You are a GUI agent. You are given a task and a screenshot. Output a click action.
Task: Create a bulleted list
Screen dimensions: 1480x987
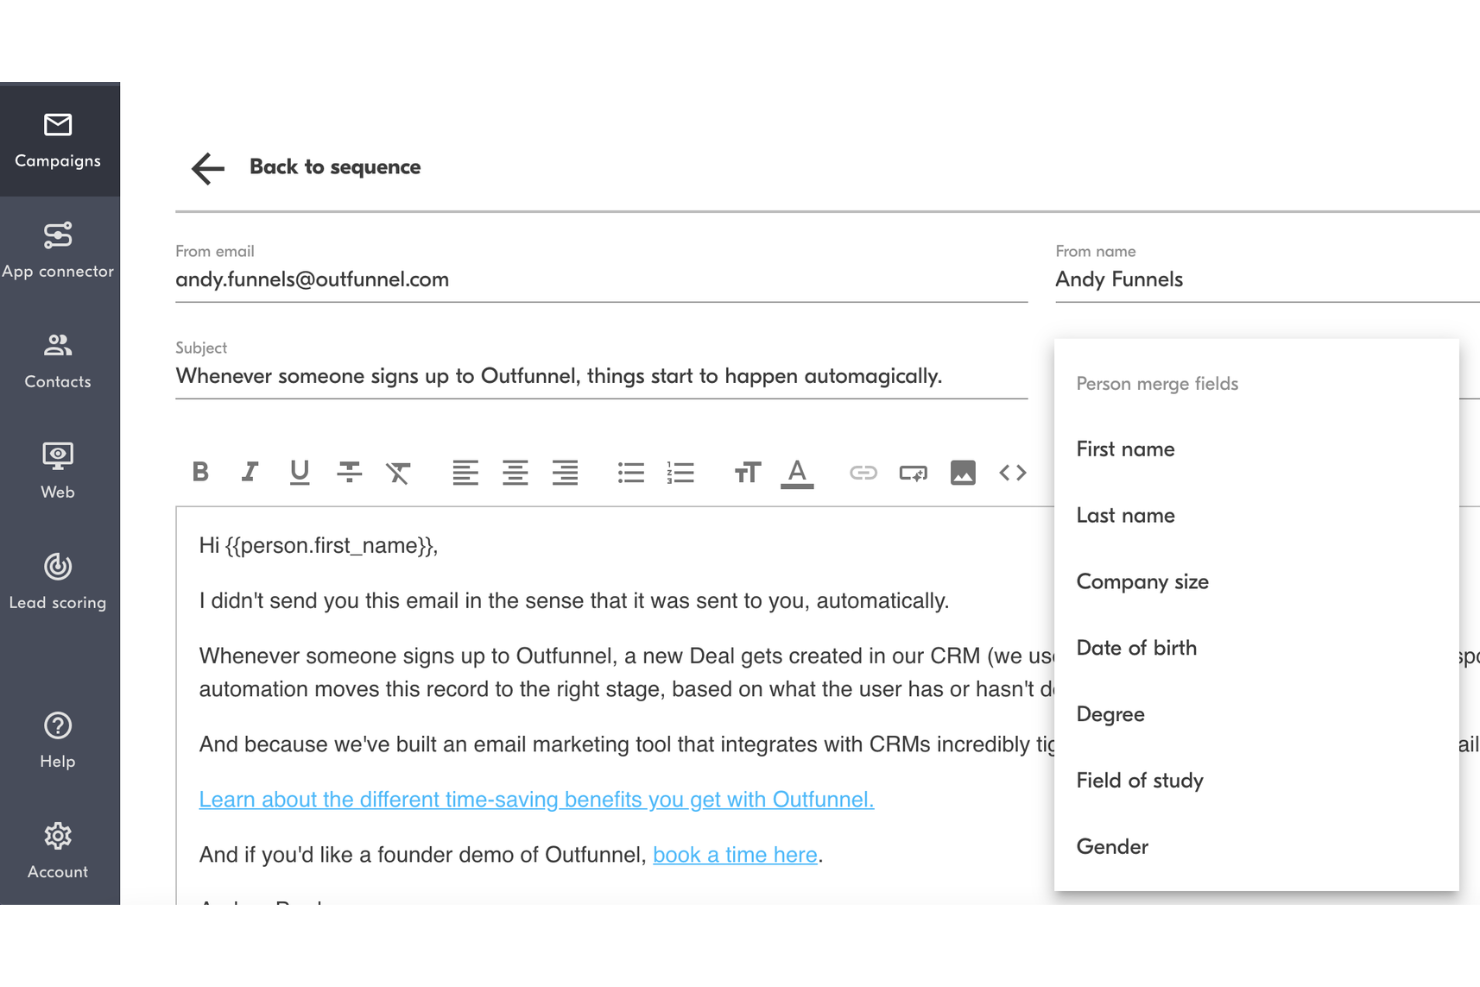click(x=630, y=472)
